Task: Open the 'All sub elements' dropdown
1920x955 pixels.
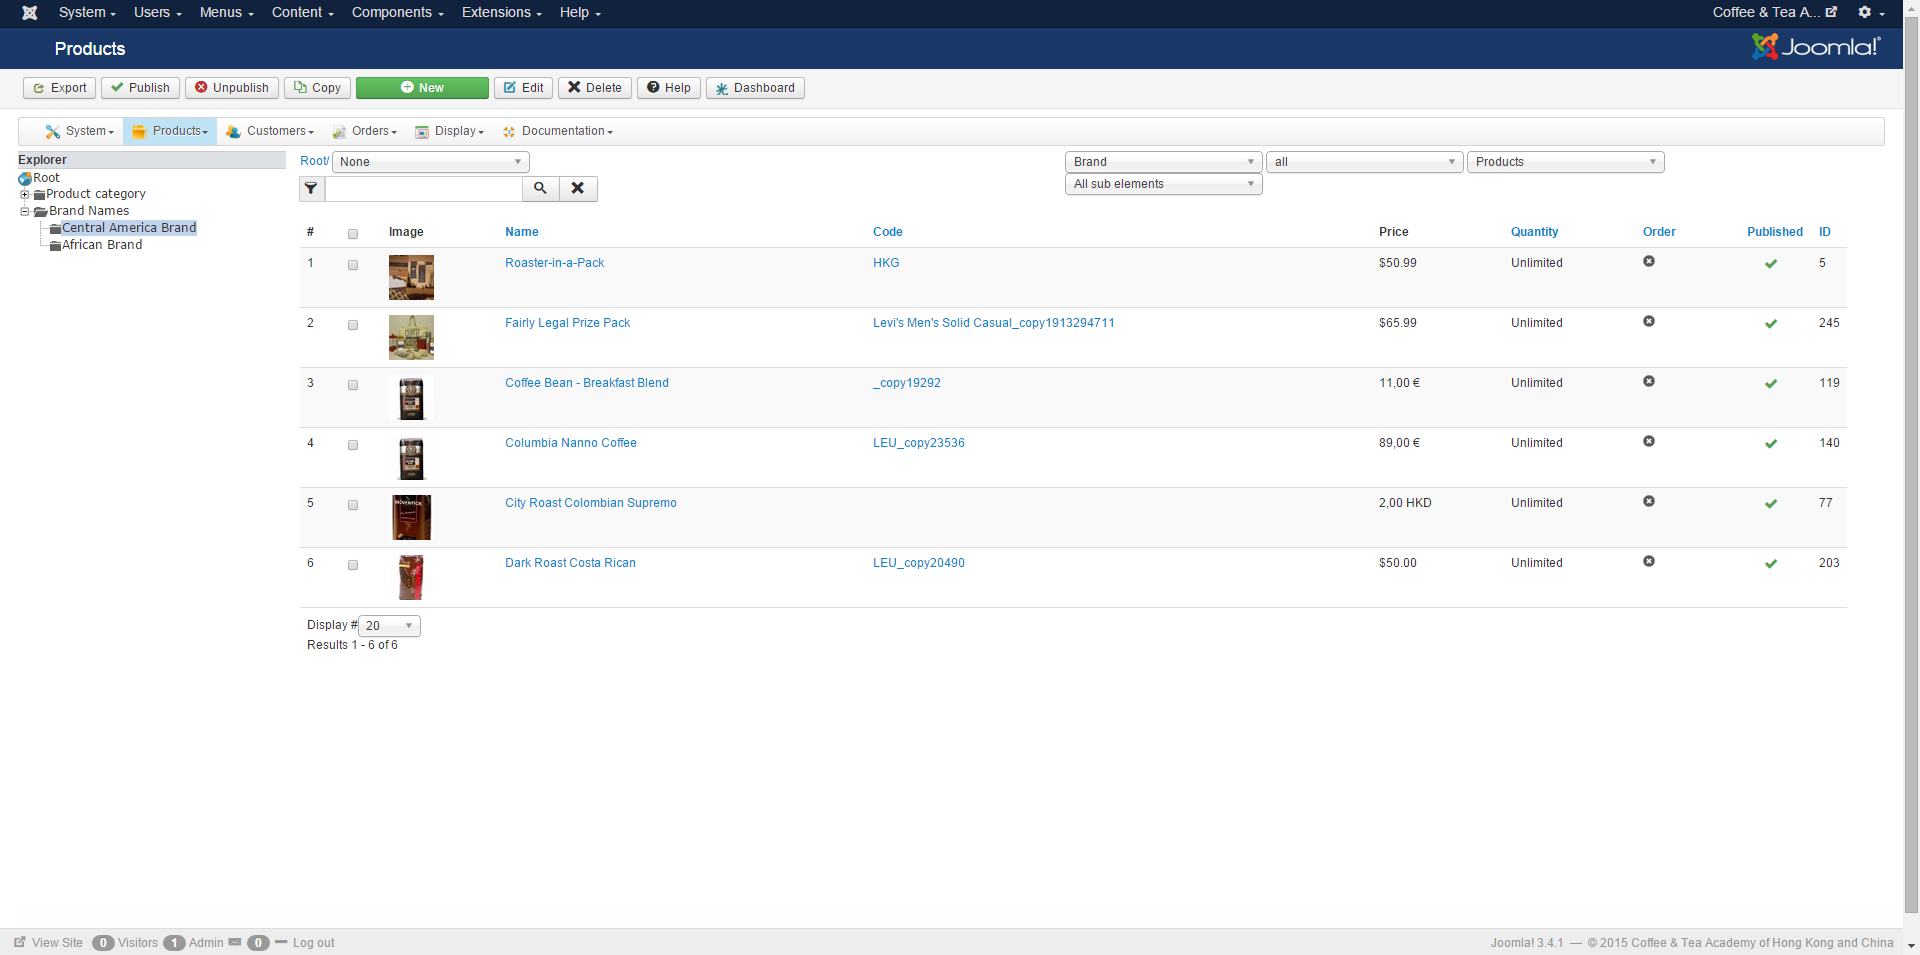Action: 1164,184
